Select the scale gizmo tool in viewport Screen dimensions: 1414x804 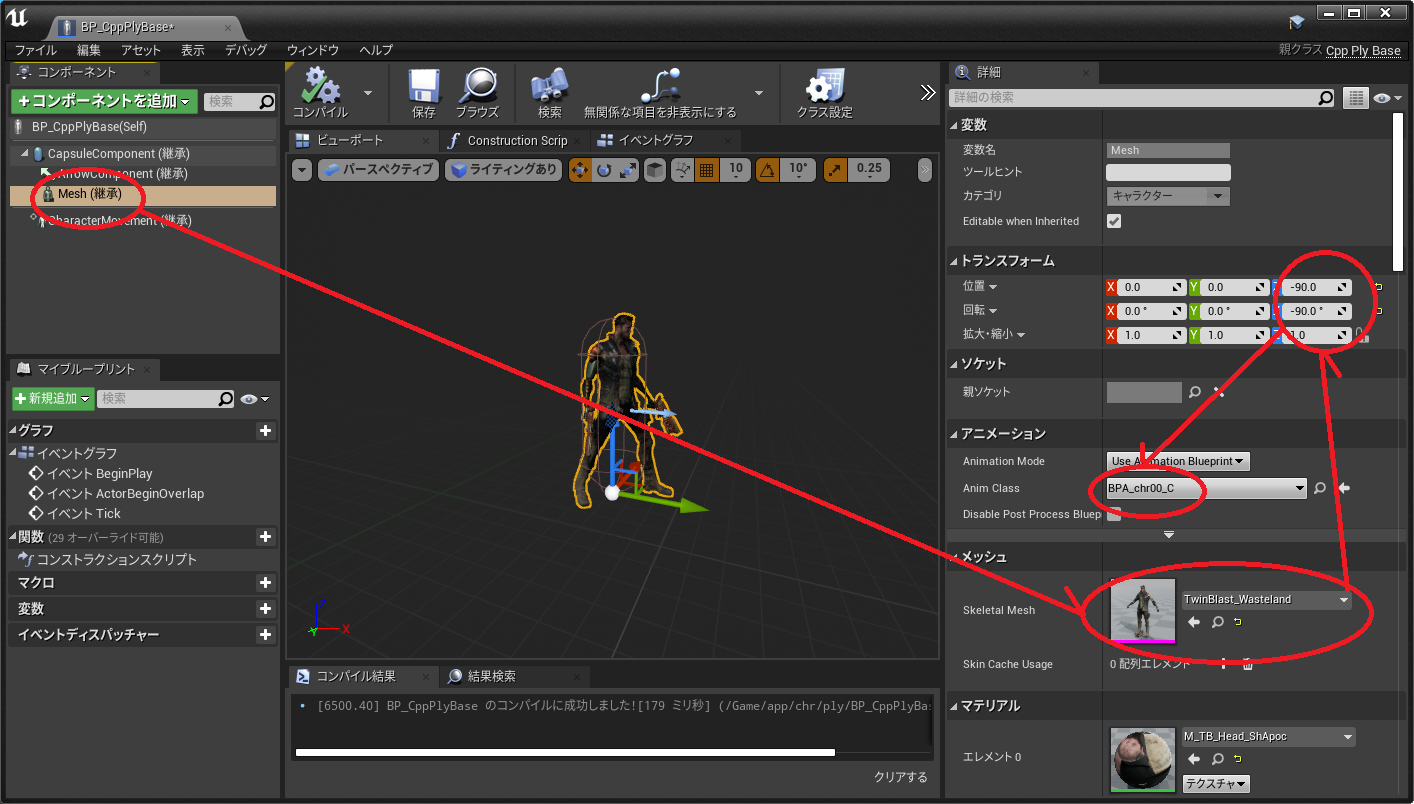628,170
